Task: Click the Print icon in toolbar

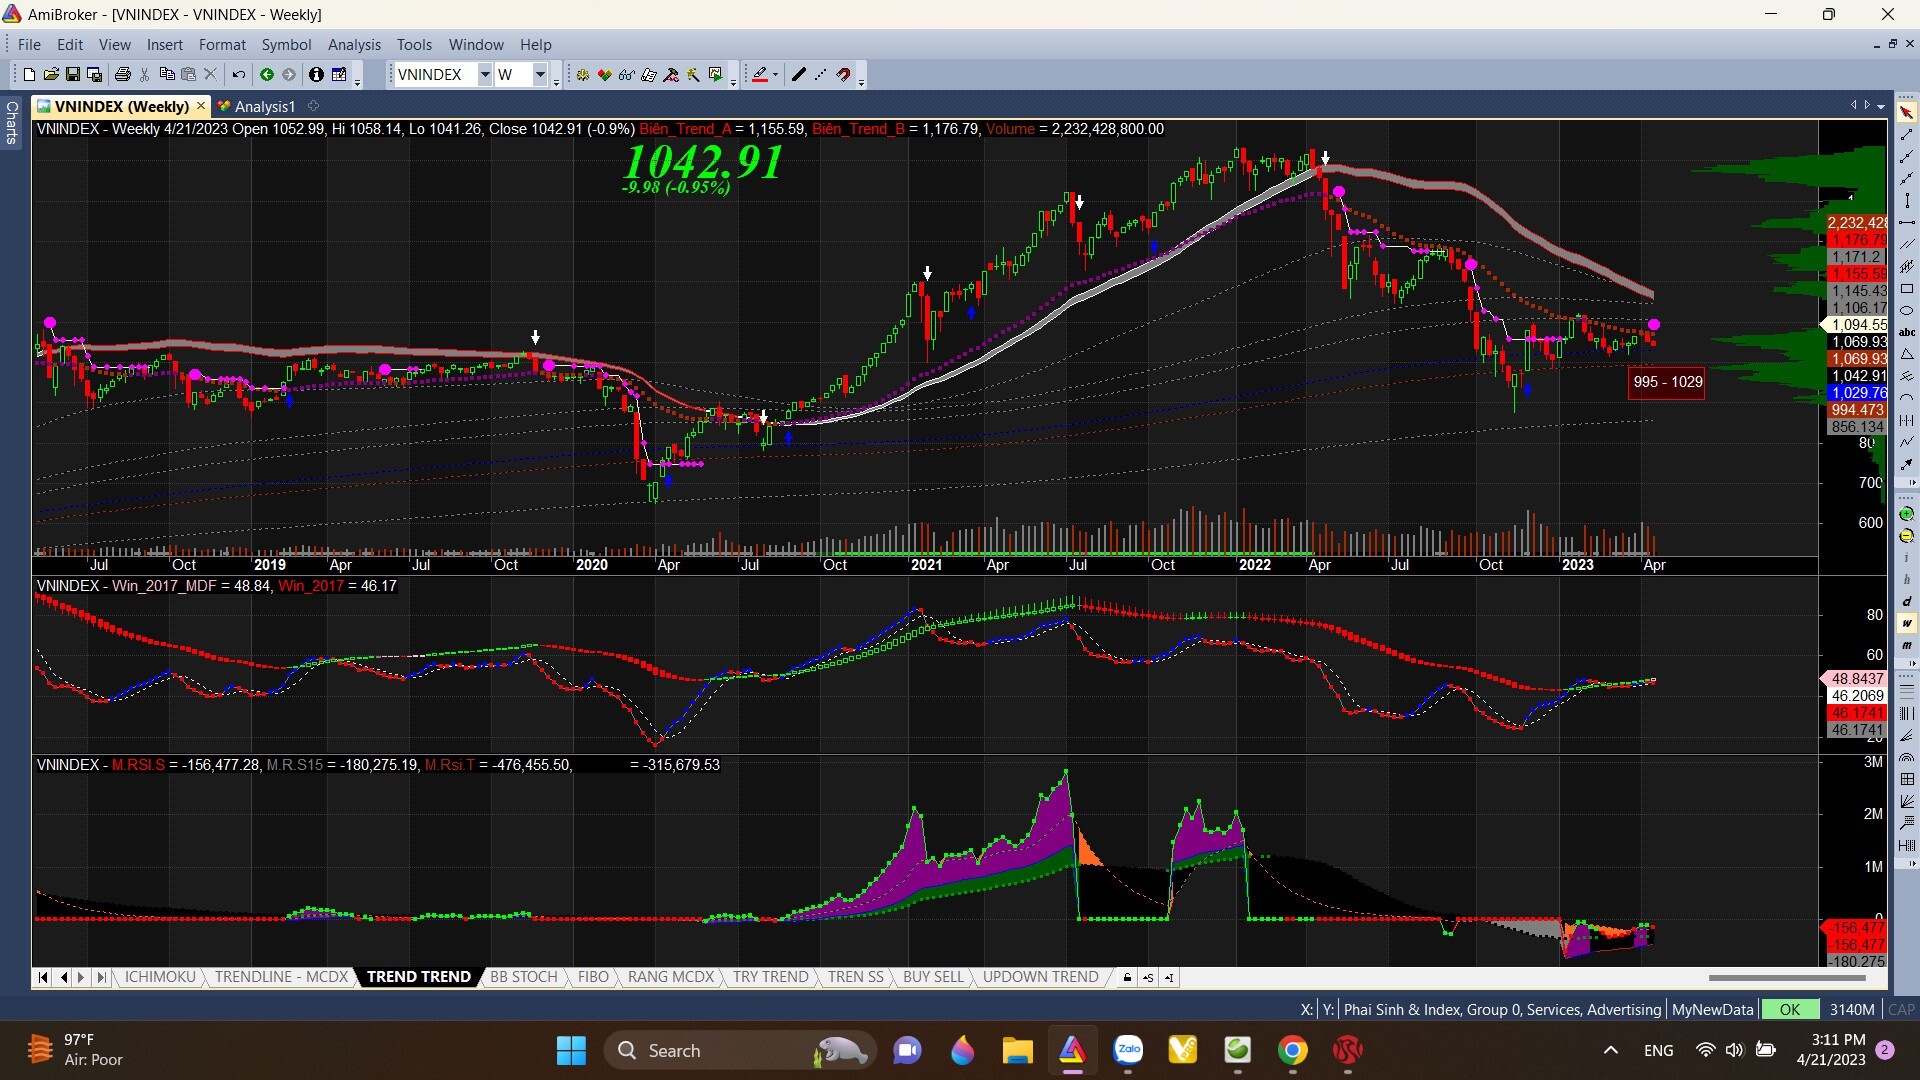Action: point(123,74)
